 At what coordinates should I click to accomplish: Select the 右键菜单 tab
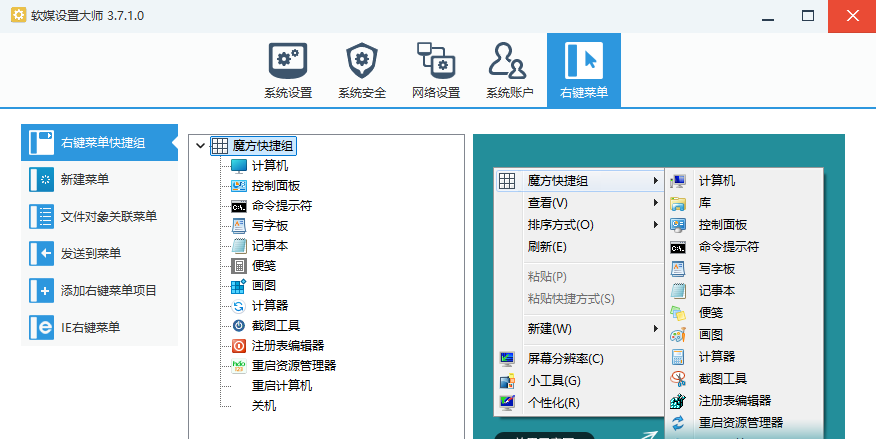(x=584, y=70)
